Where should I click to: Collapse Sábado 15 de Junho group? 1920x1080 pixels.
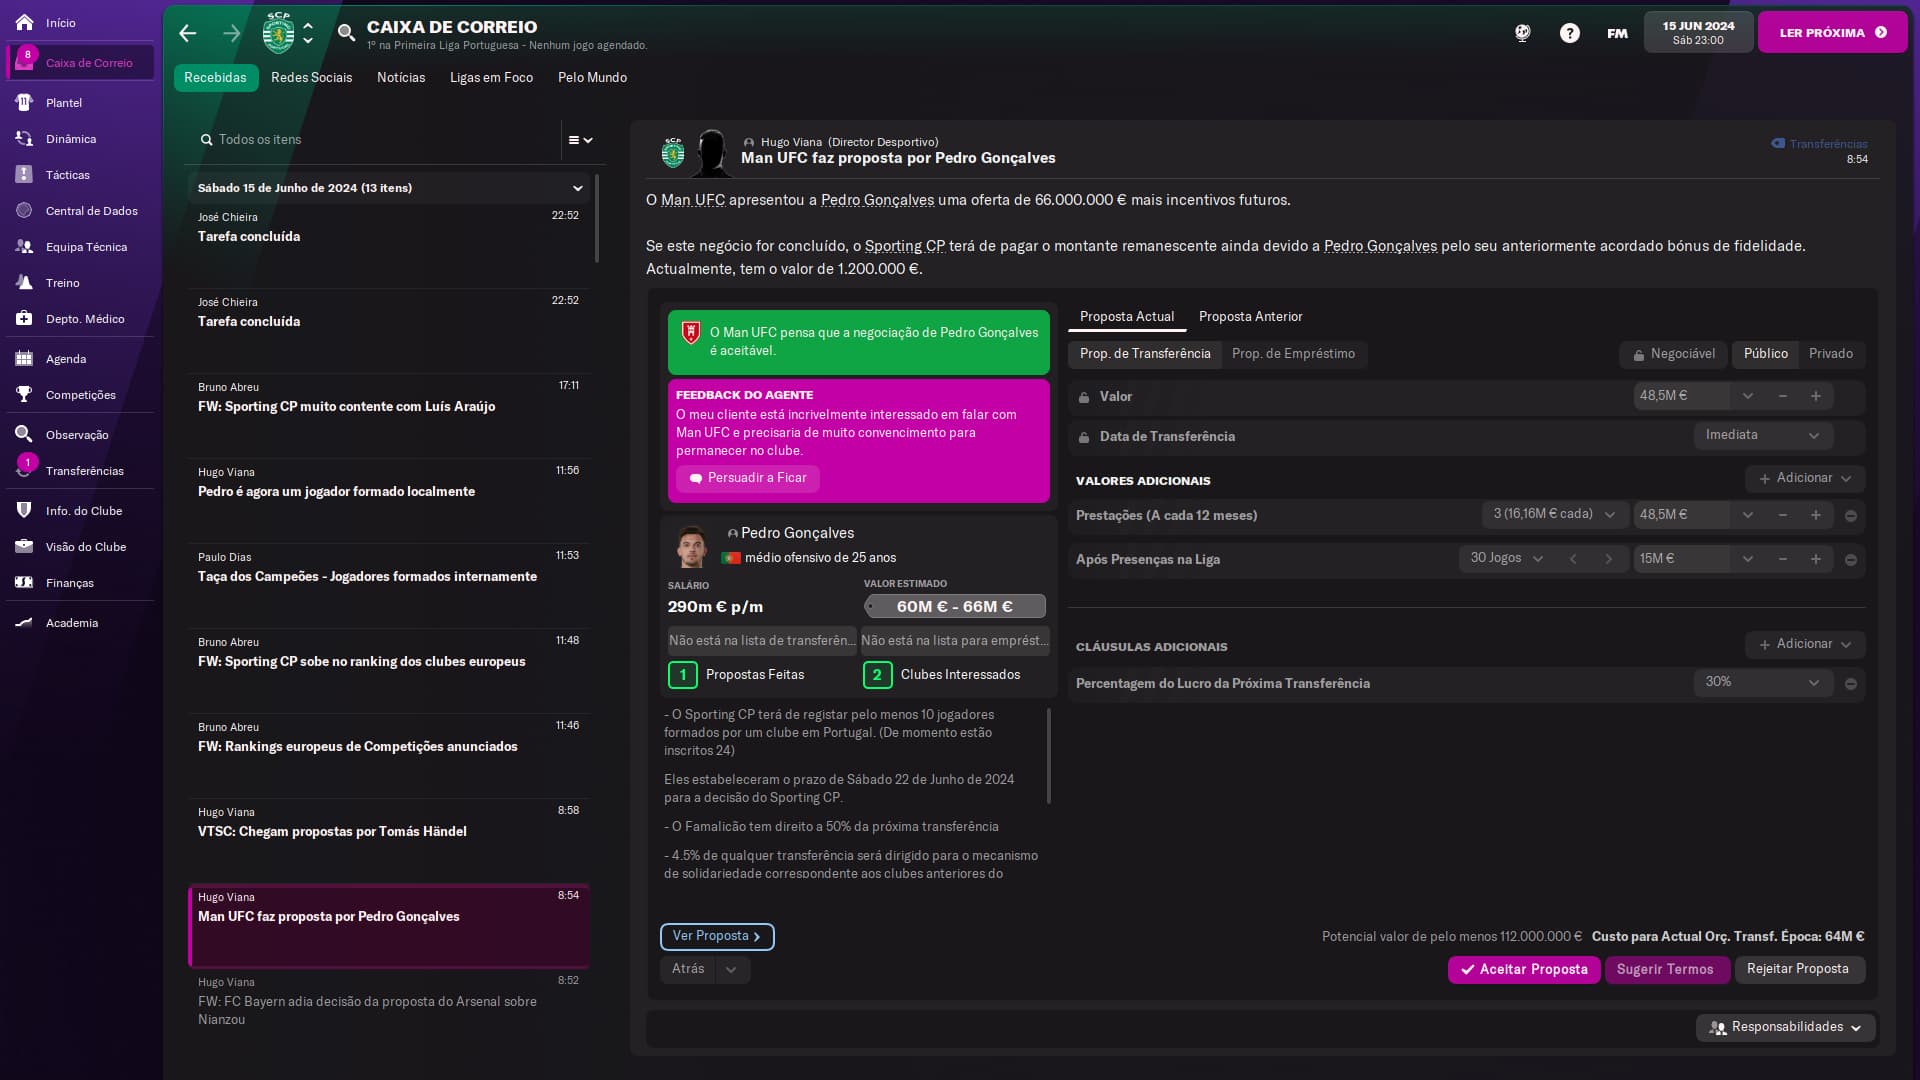(x=577, y=188)
